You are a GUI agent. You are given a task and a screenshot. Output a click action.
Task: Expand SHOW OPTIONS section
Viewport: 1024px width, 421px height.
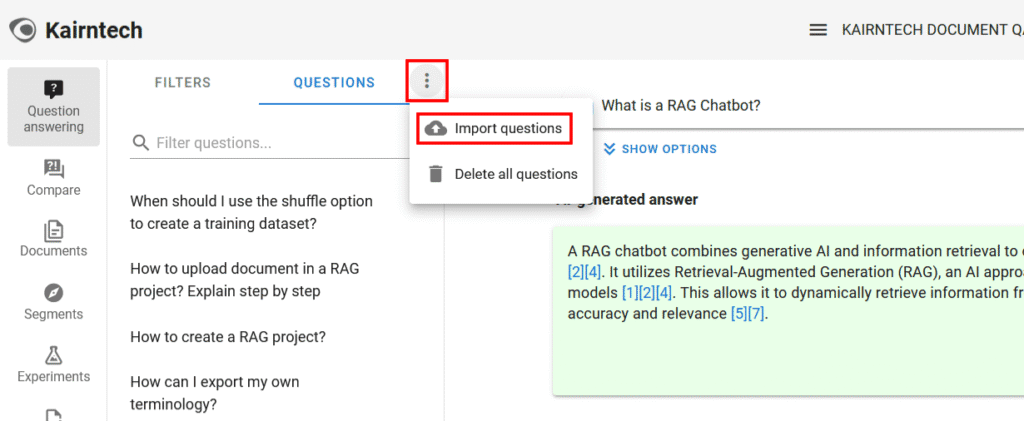pos(660,149)
